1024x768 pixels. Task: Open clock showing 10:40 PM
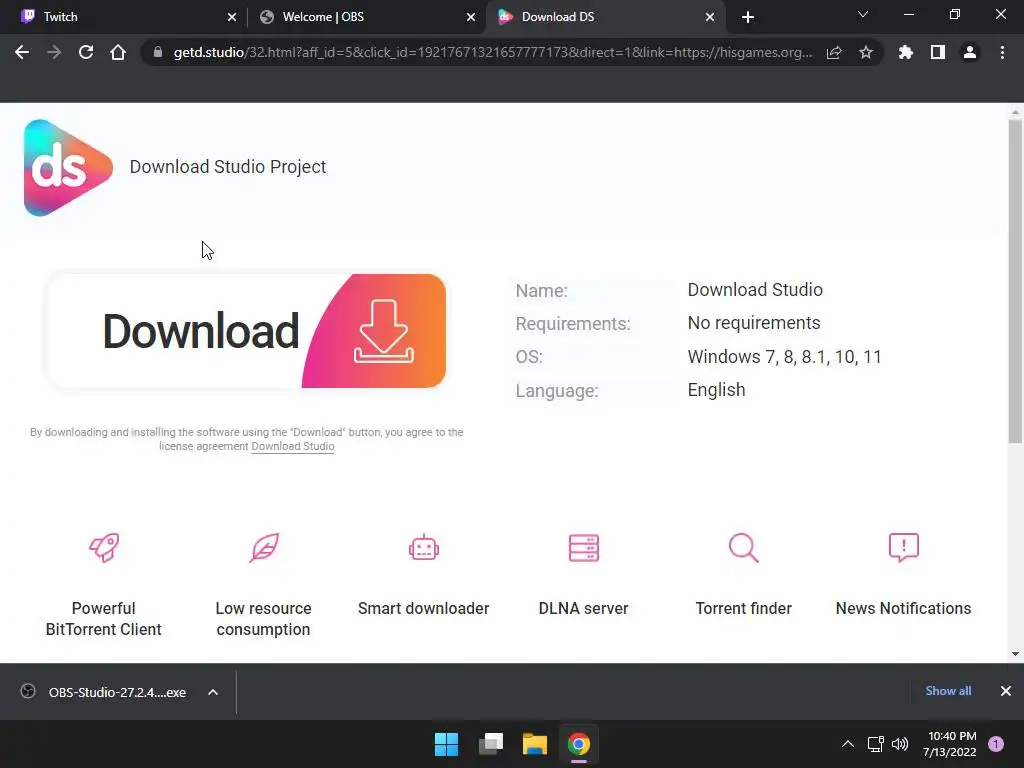[x=950, y=744]
